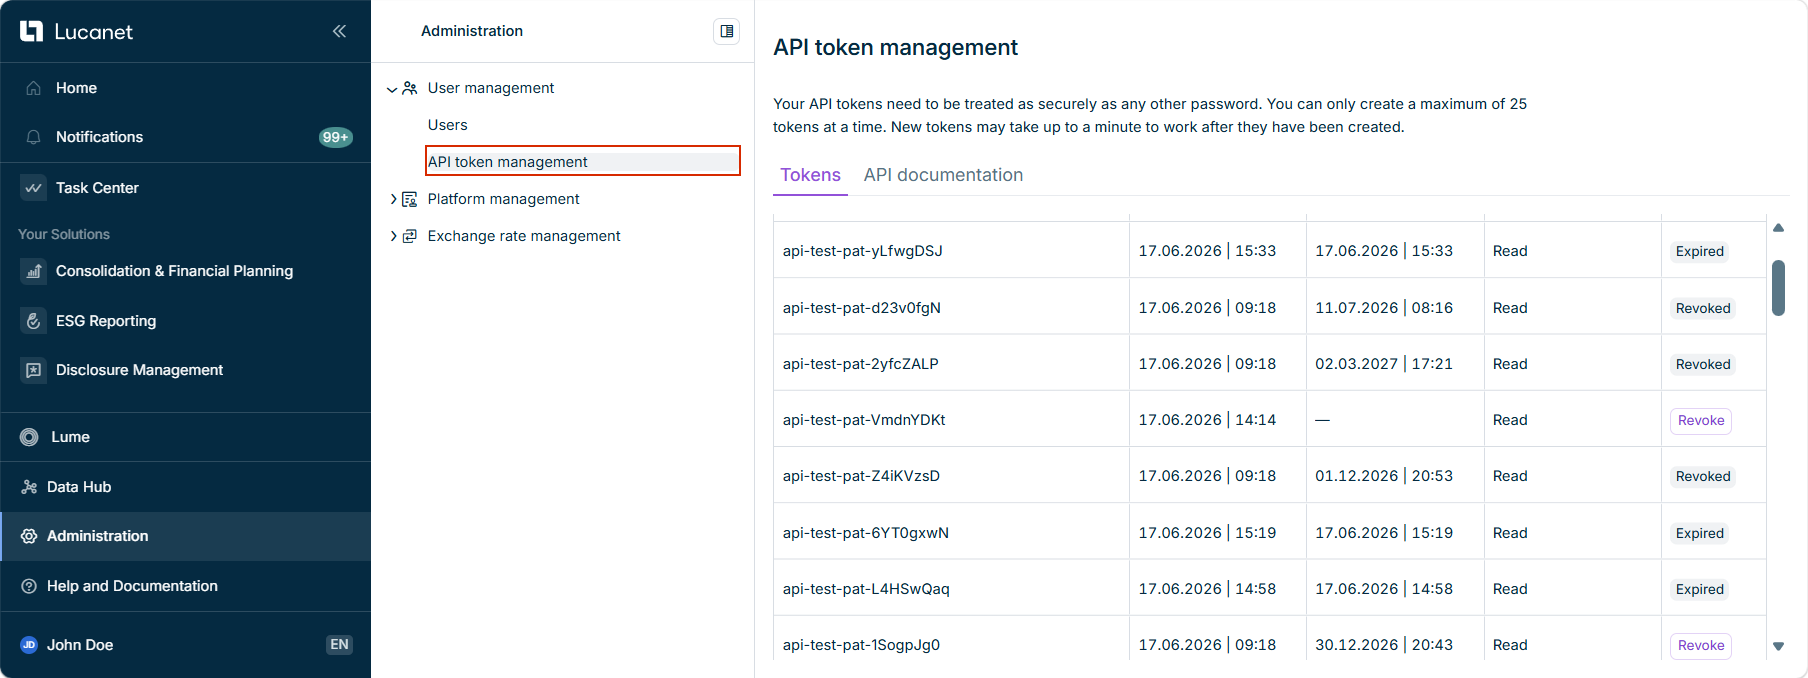The height and width of the screenshot is (678, 1808).
Task: Collapse the sidebar with double-chevron icon
Action: click(x=339, y=31)
